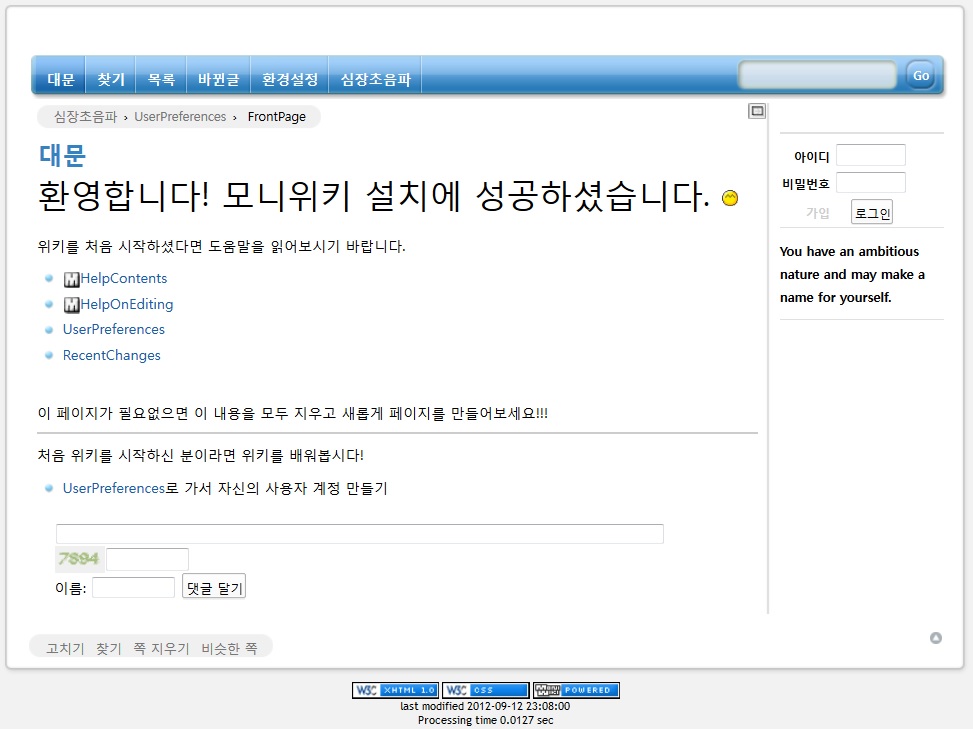Click the scroll-to-top arrow icon

coord(936,638)
